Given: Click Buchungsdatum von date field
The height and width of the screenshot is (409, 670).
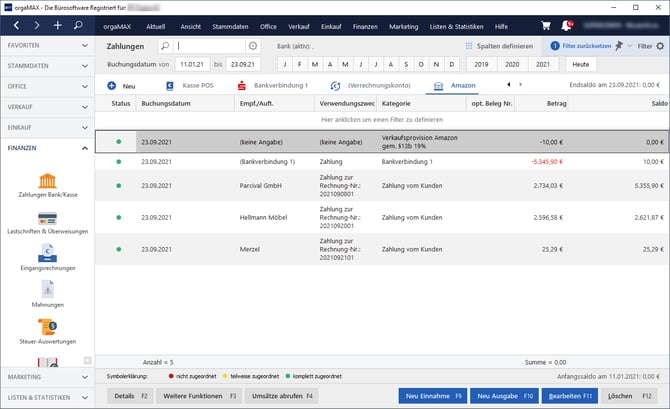Looking at the screenshot, I should [192, 65].
